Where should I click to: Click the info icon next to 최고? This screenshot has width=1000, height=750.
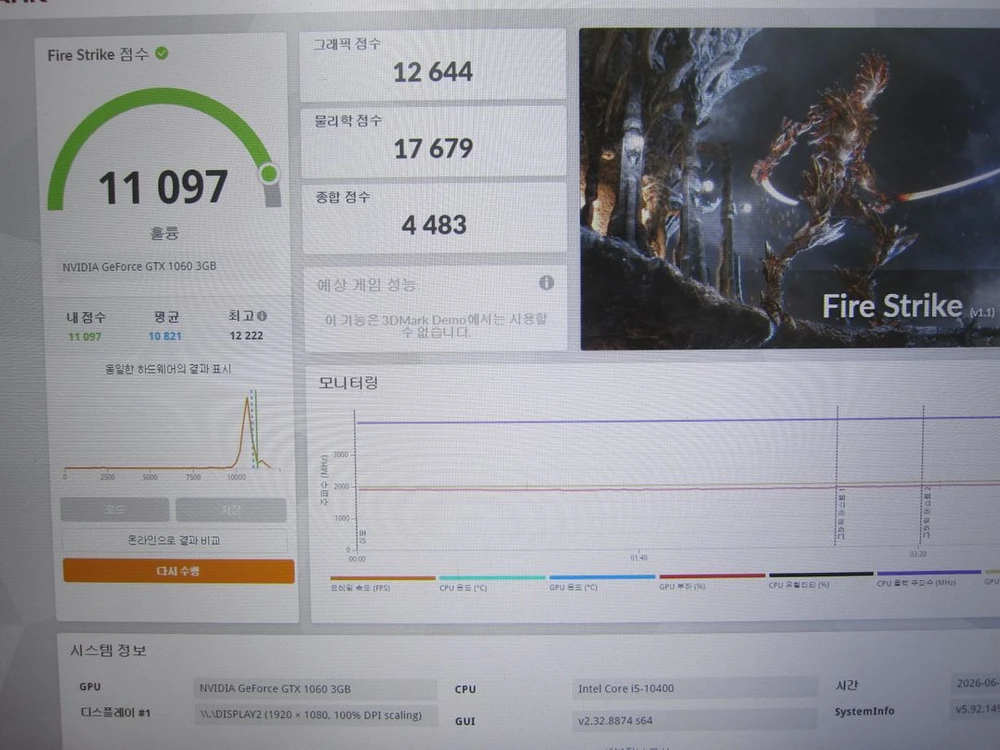pyautogui.click(x=262, y=316)
